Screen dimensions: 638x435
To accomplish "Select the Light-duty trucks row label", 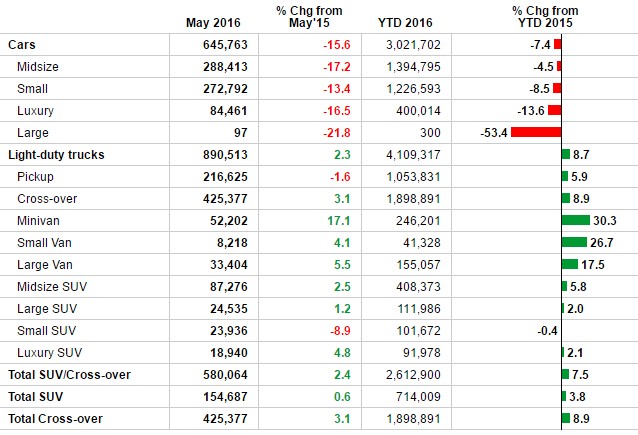I will [x=56, y=155].
